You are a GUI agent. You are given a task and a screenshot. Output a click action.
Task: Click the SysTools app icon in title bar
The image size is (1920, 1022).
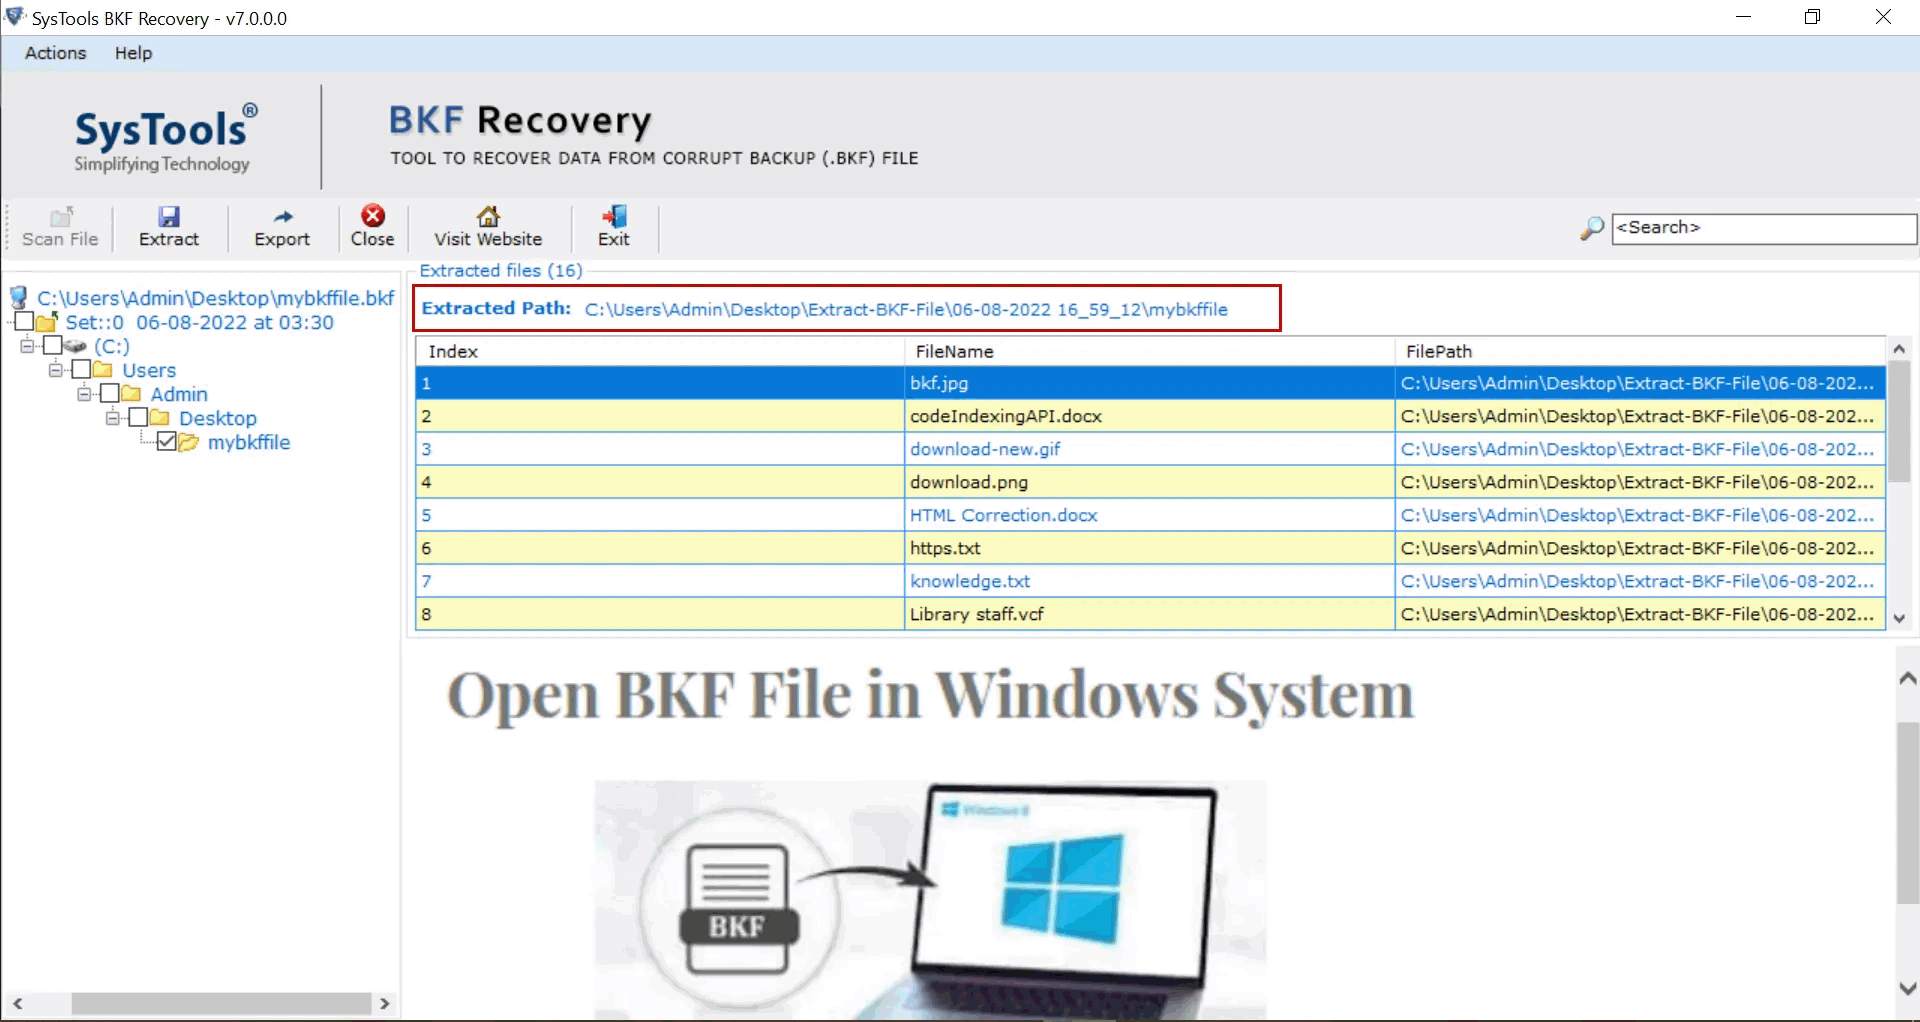tap(15, 17)
